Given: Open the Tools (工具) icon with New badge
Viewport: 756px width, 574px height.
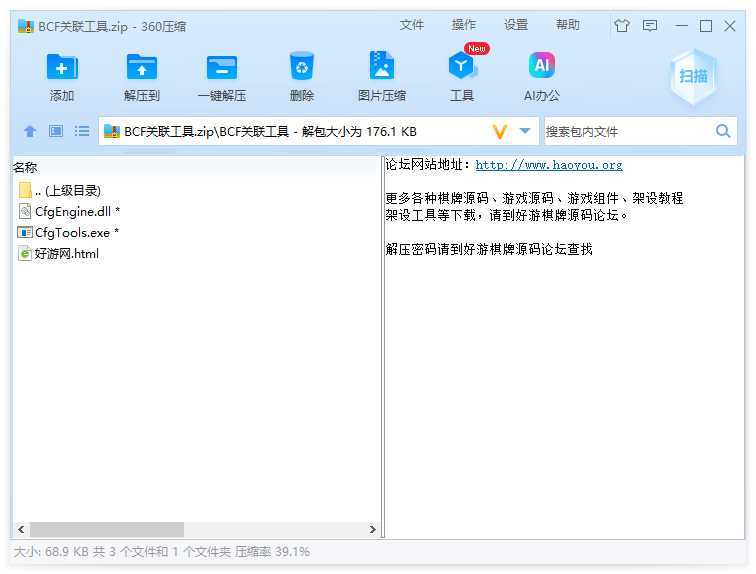Looking at the screenshot, I should click(461, 68).
